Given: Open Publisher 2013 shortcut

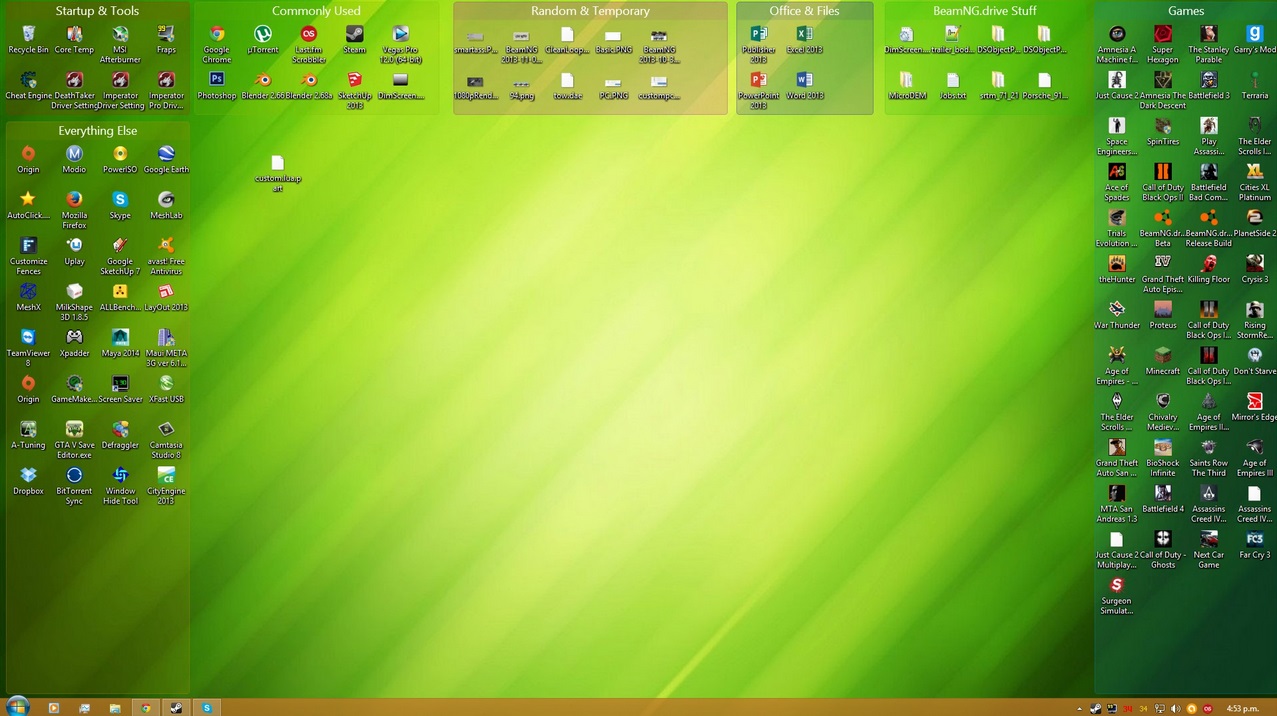Looking at the screenshot, I should (758, 45).
